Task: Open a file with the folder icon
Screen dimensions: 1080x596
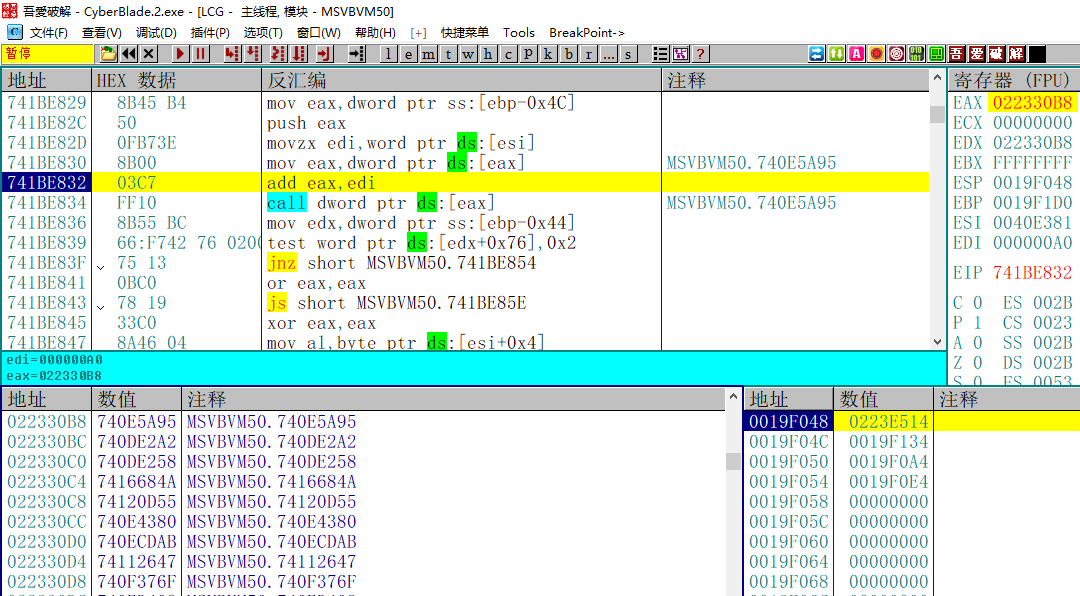Action: coord(108,54)
